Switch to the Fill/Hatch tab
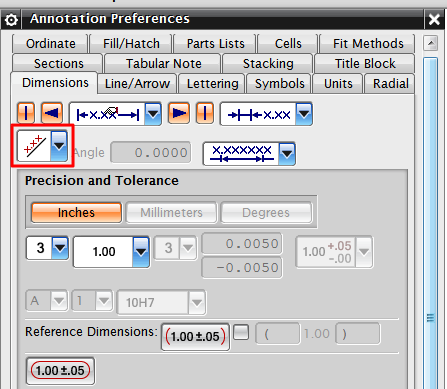The image size is (447, 389). tap(131, 44)
